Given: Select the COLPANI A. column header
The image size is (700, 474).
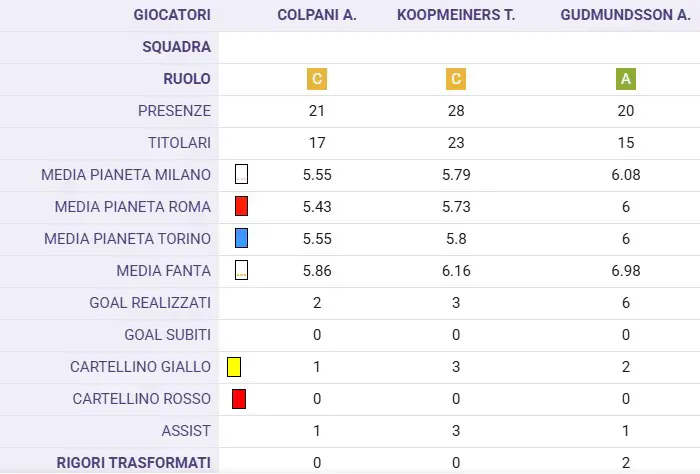Looking at the screenshot, I should [317, 15].
